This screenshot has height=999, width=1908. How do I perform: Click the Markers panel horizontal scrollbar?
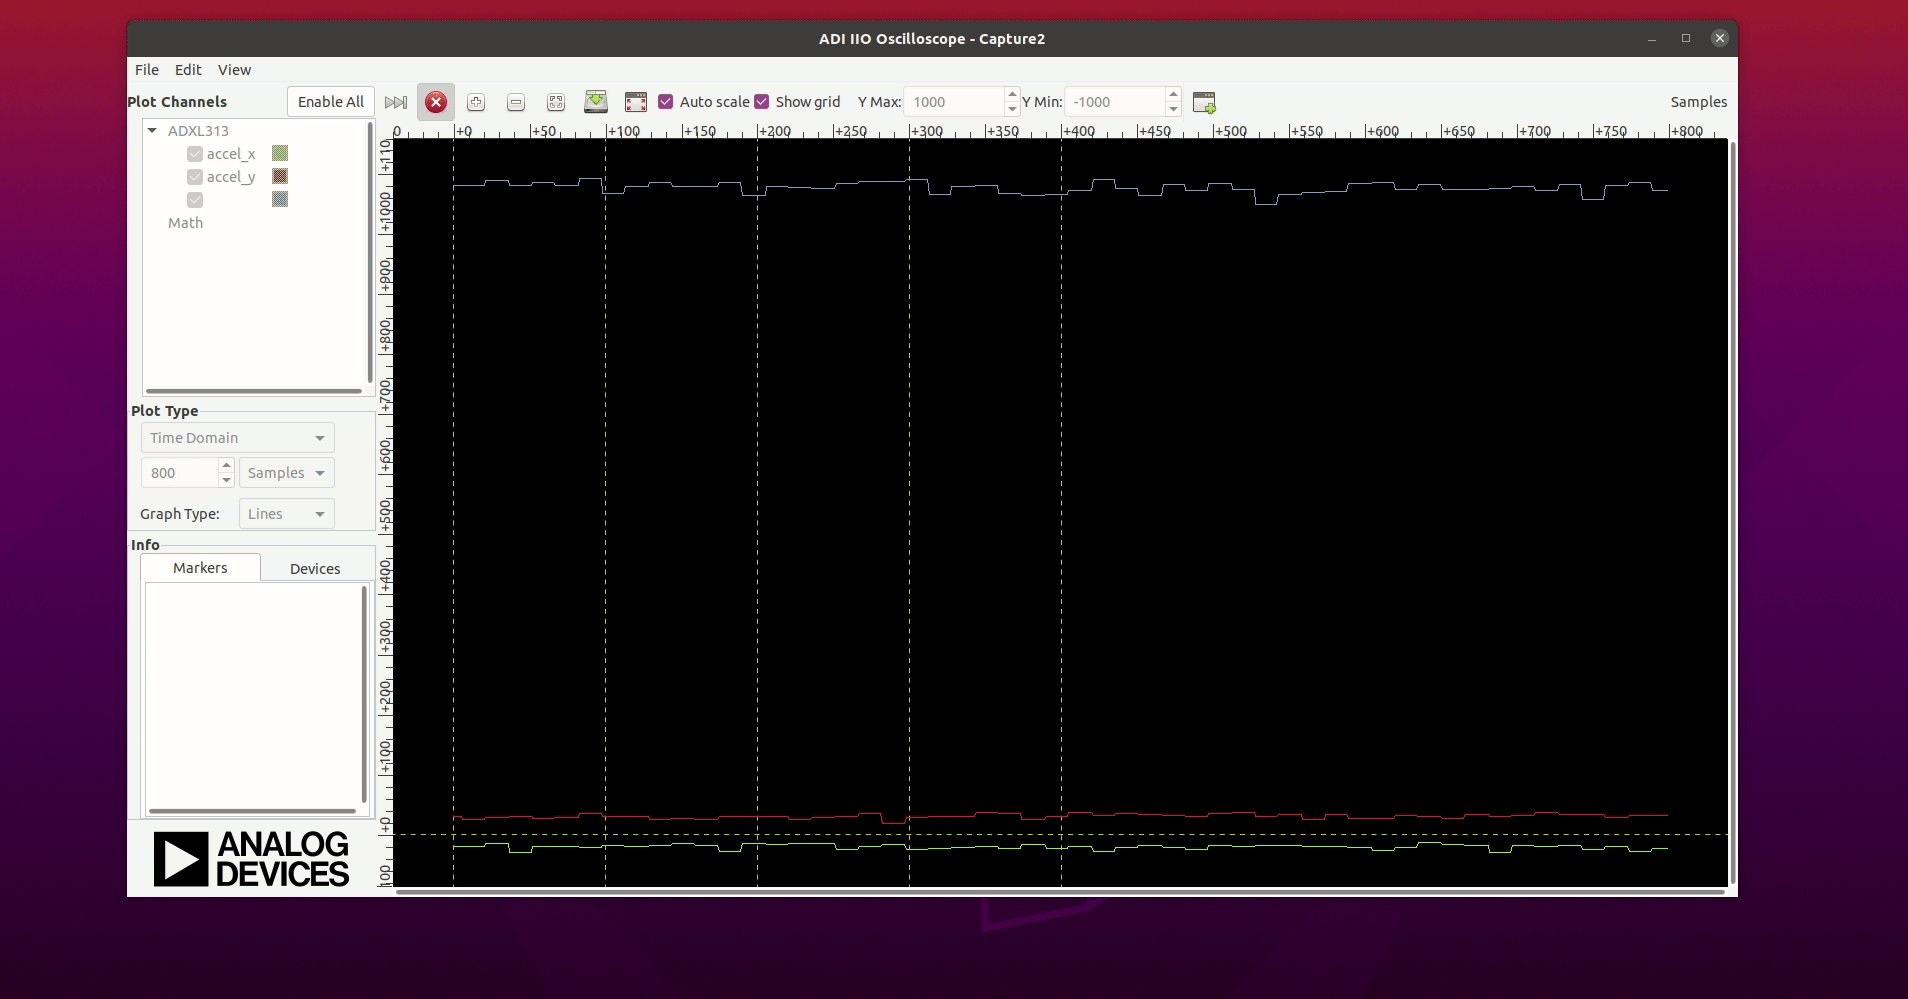tap(252, 811)
